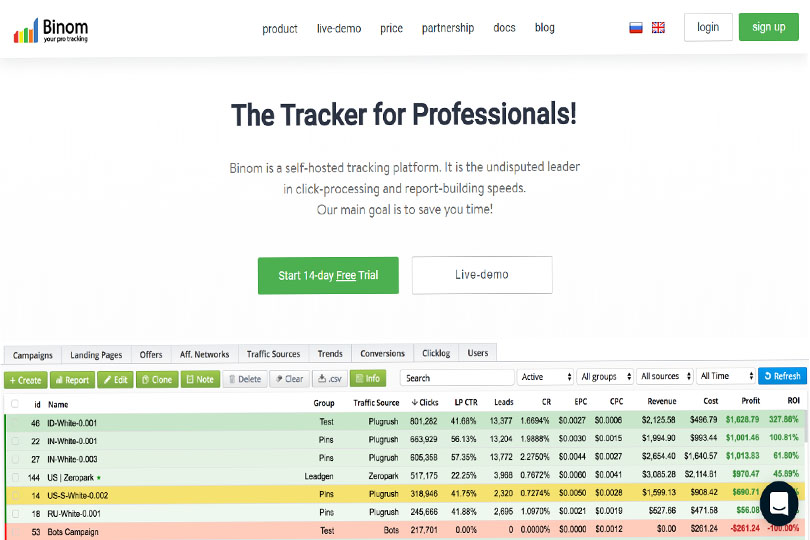Click the Profit column header

[x=751, y=400]
